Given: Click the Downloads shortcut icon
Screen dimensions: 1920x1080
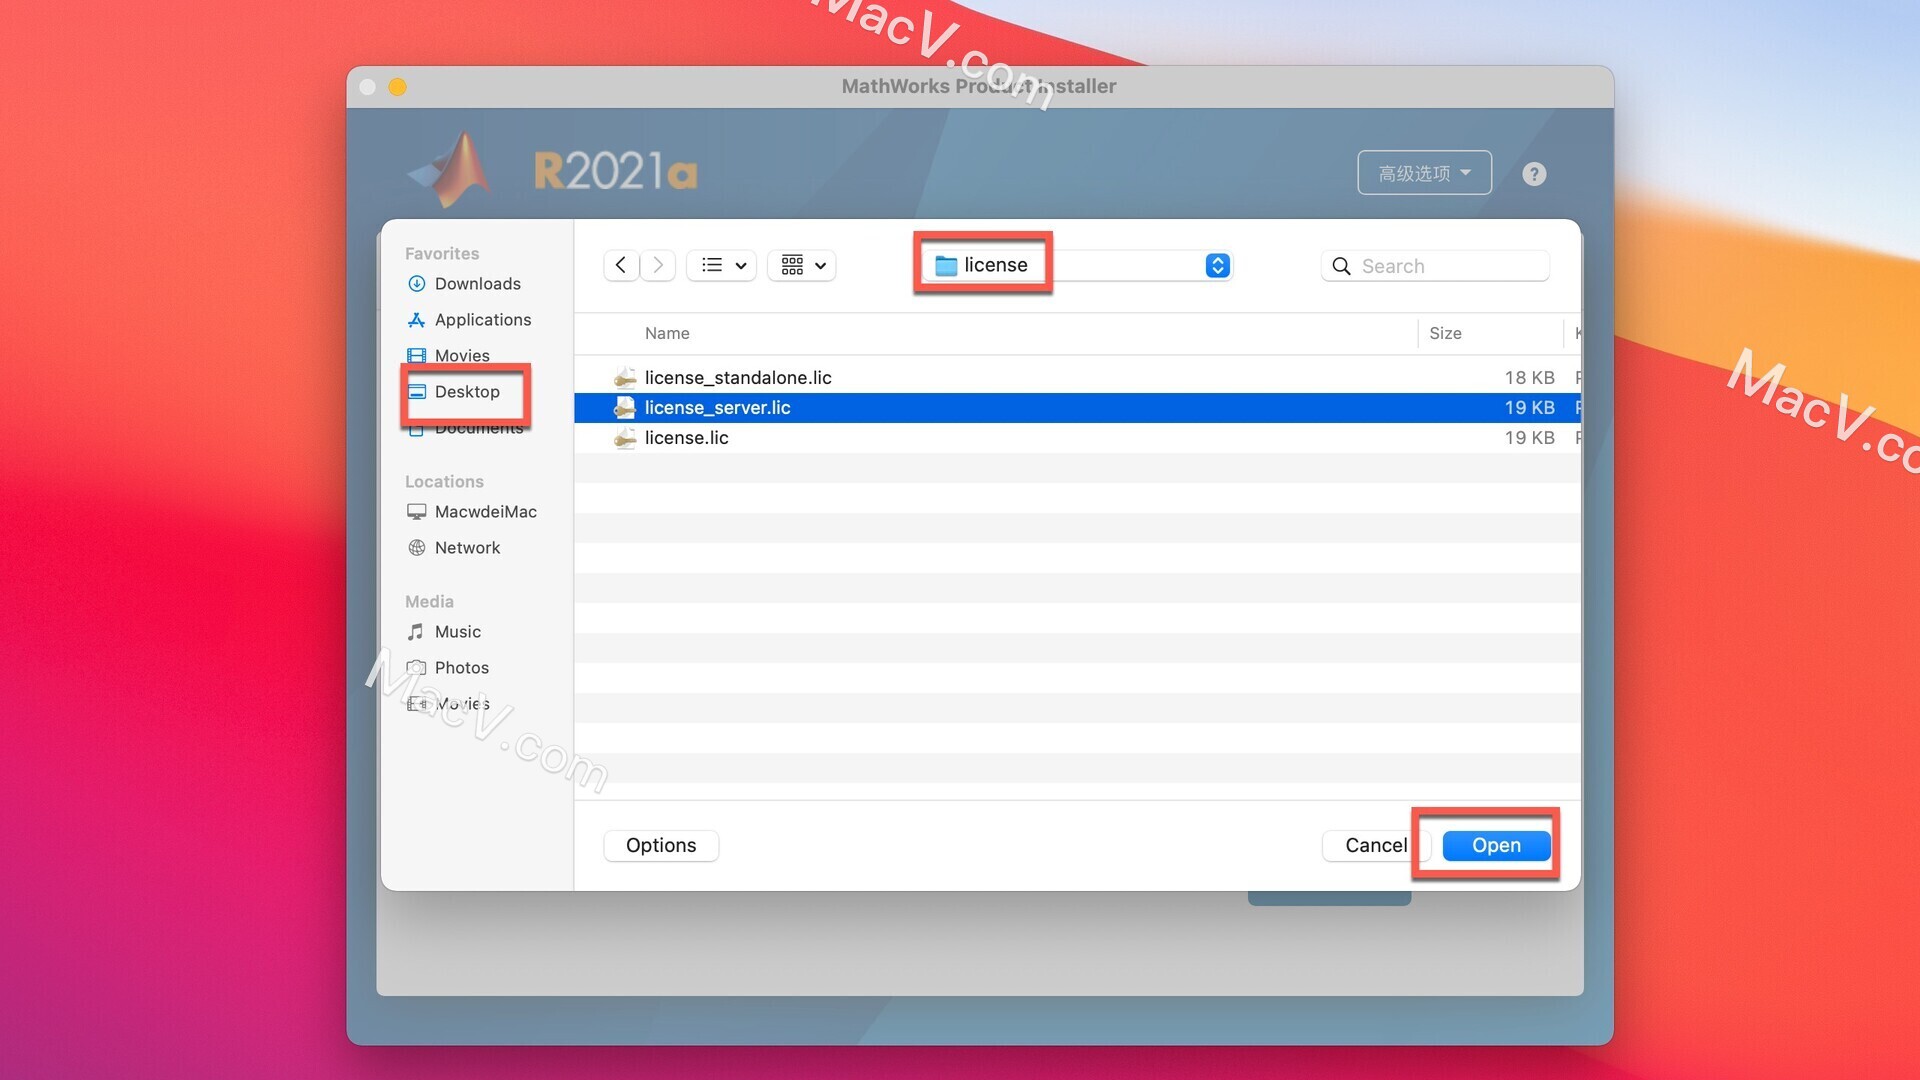Looking at the screenshot, I should pos(417,284).
